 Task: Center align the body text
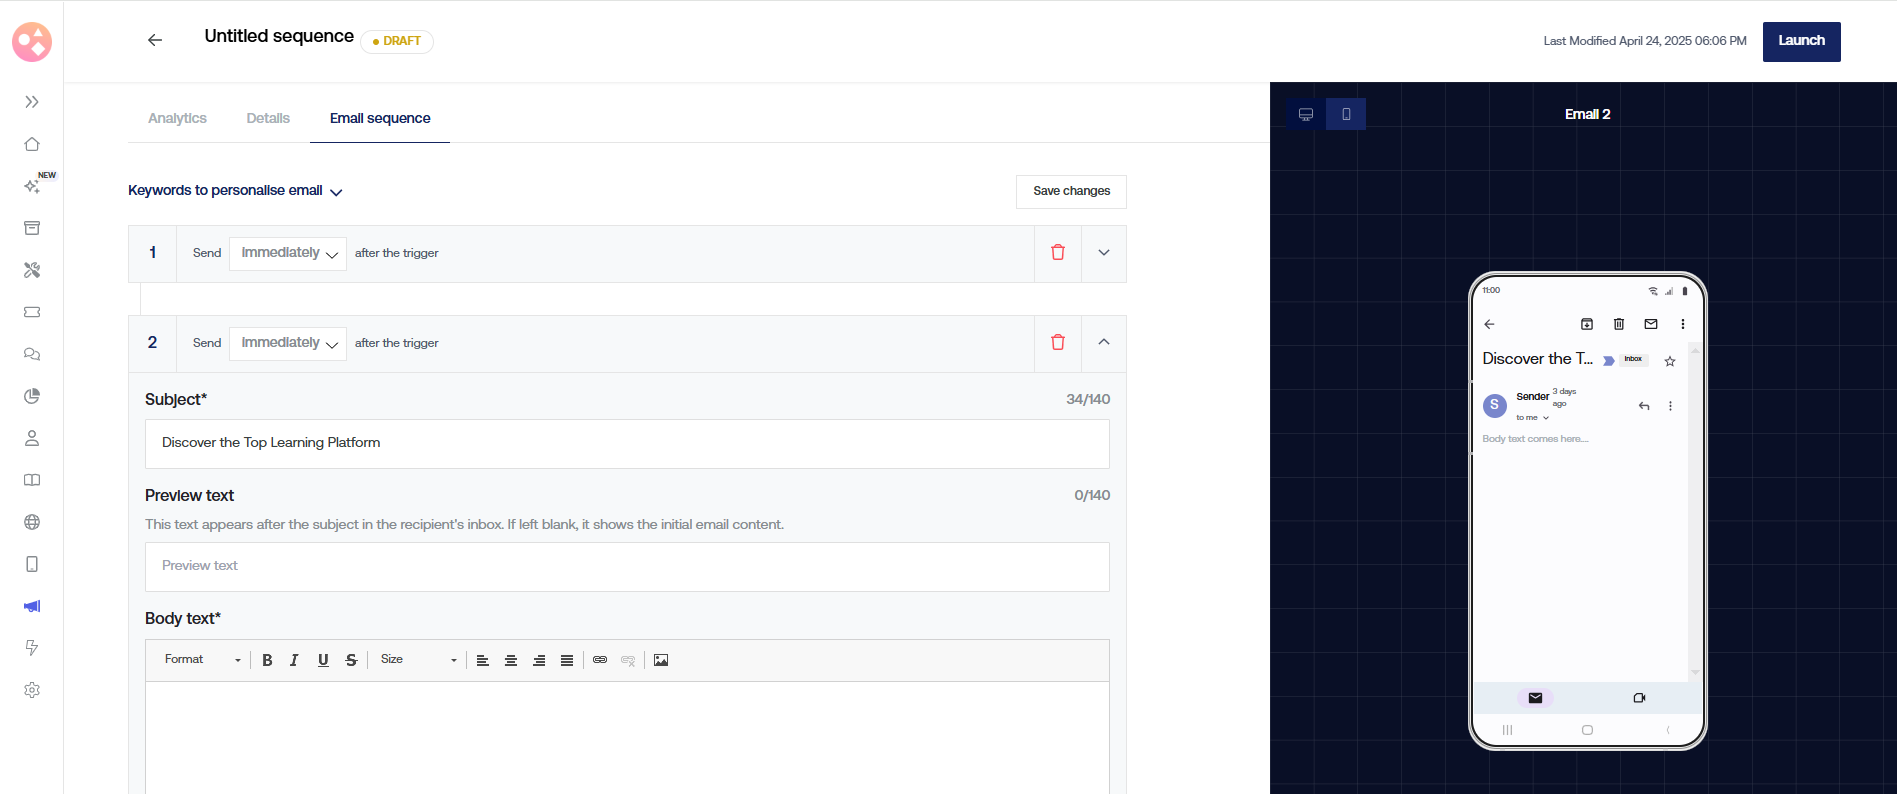click(x=511, y=660)
